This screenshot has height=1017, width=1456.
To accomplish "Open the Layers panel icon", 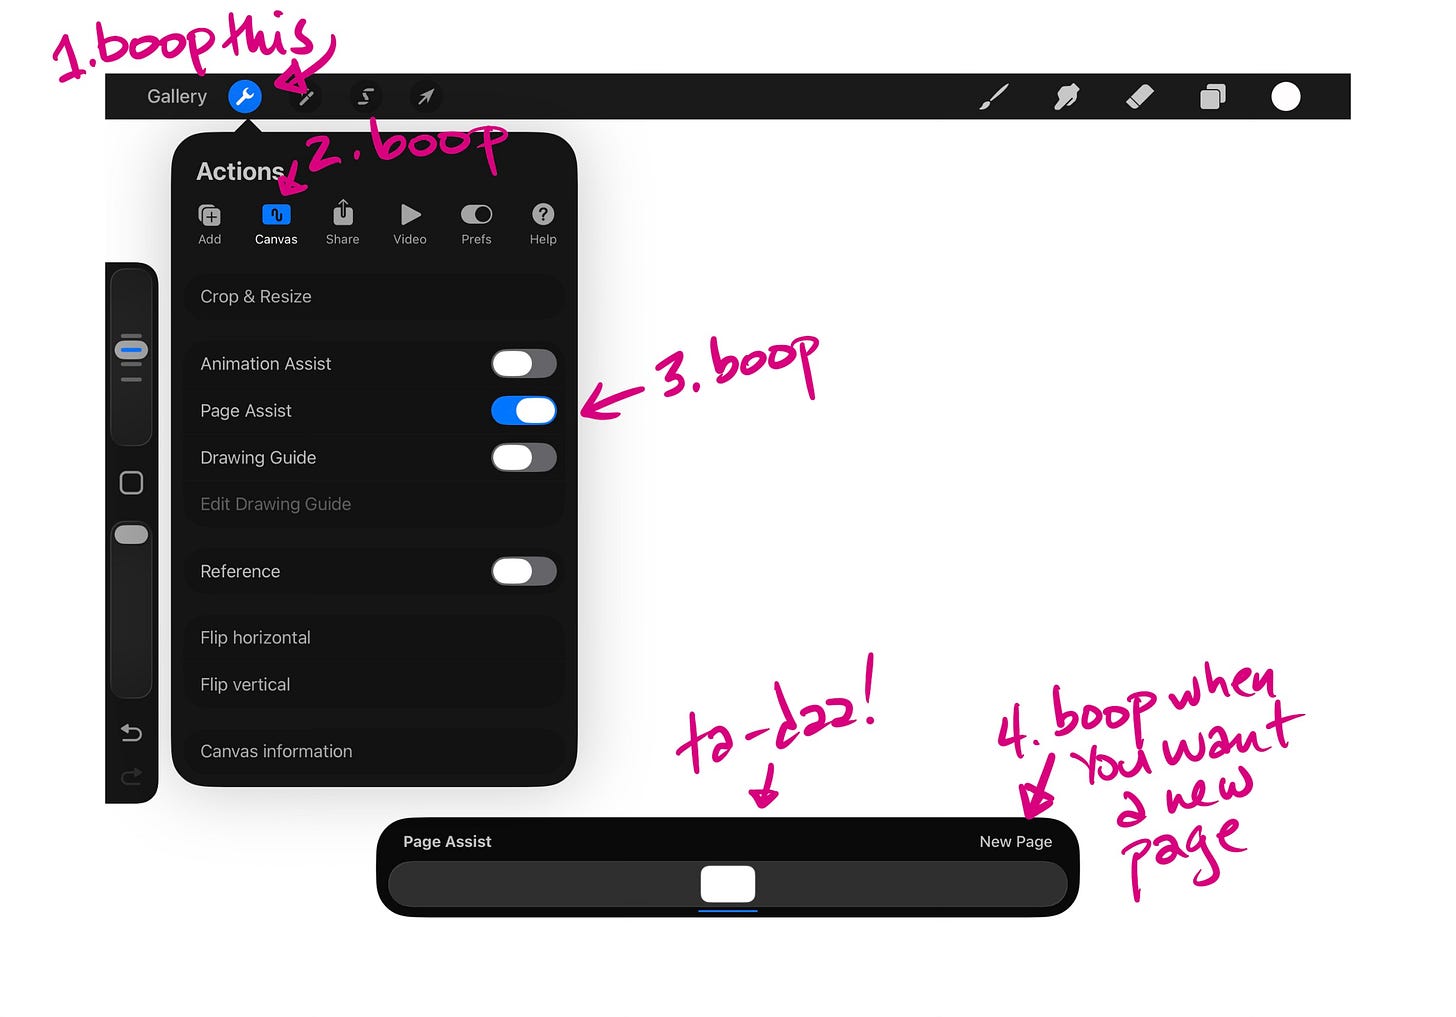I will (x=1213, y=97).
